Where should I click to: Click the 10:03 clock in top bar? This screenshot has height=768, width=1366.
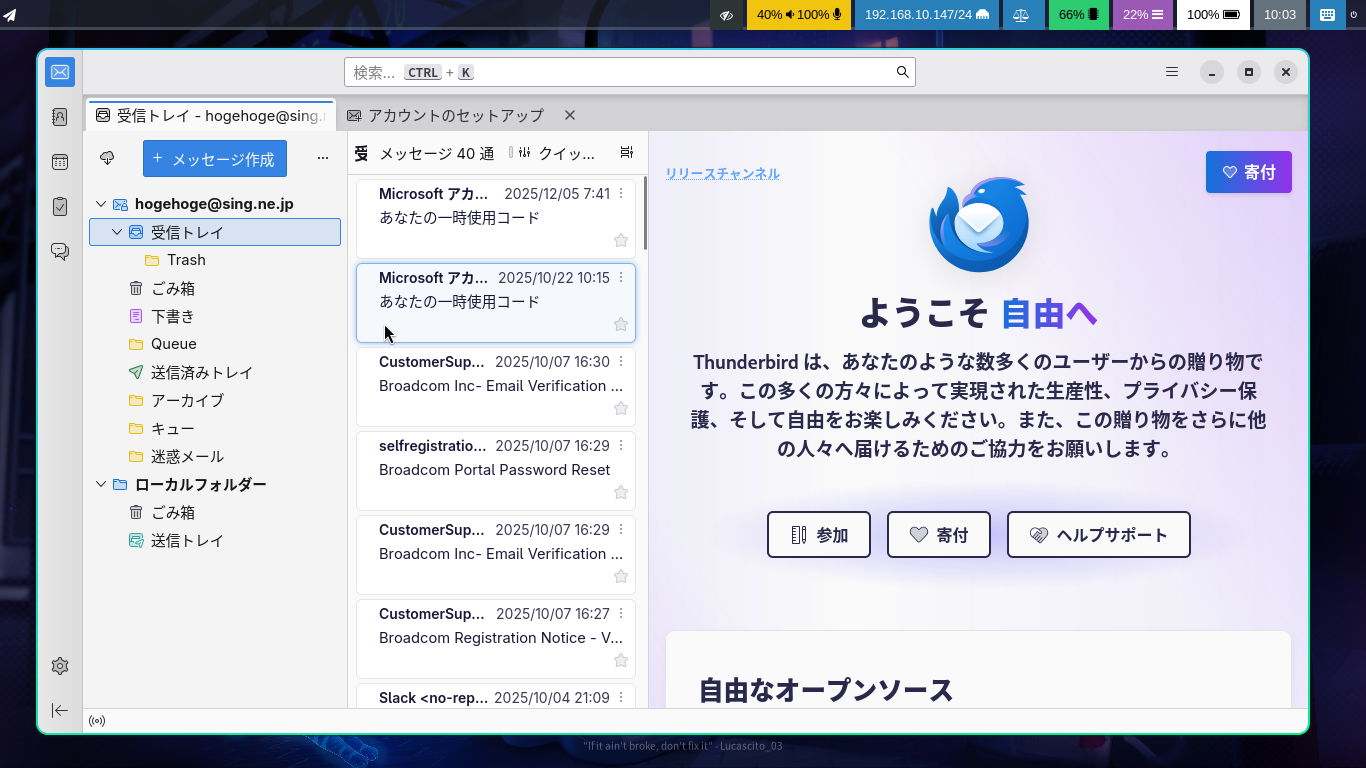[x=1280, y=15]
